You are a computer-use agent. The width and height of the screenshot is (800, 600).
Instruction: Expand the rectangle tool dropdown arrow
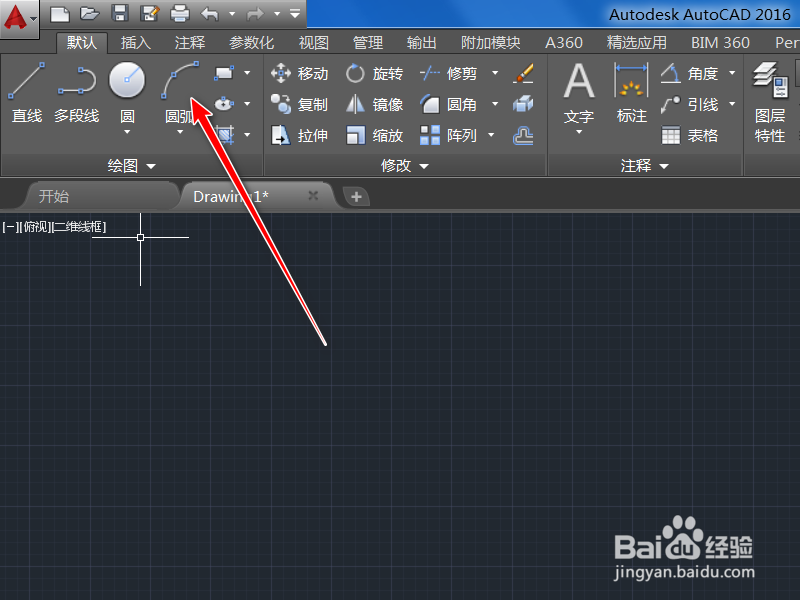[247, 73]
